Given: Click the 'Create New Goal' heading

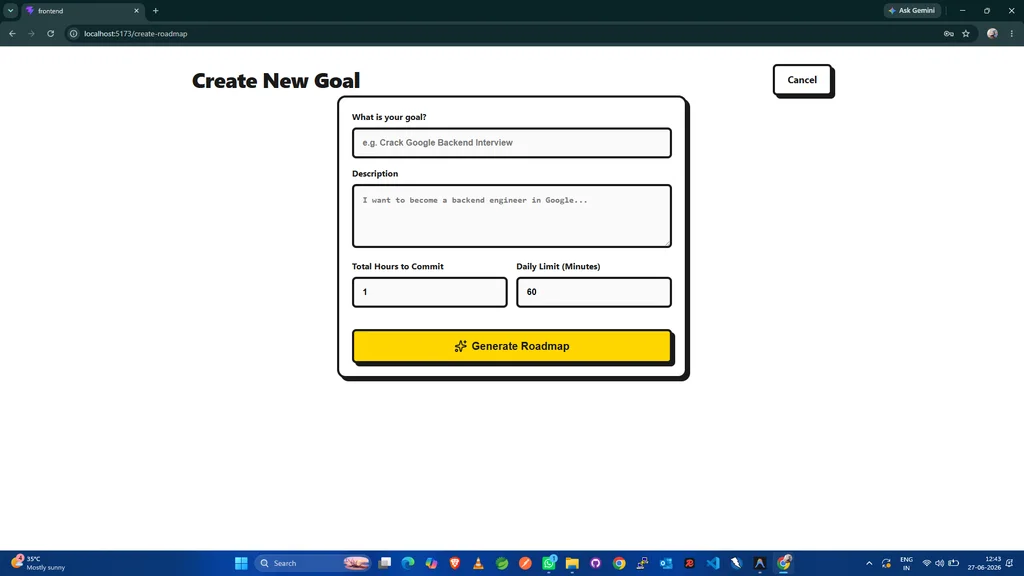Looking at the screenshot, I should pos(276,81).
